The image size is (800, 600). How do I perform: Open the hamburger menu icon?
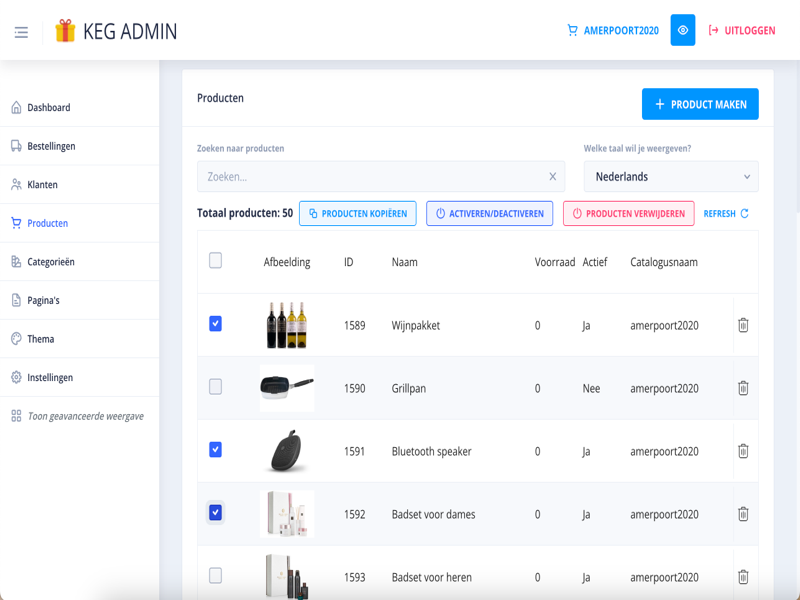point(21,32)
